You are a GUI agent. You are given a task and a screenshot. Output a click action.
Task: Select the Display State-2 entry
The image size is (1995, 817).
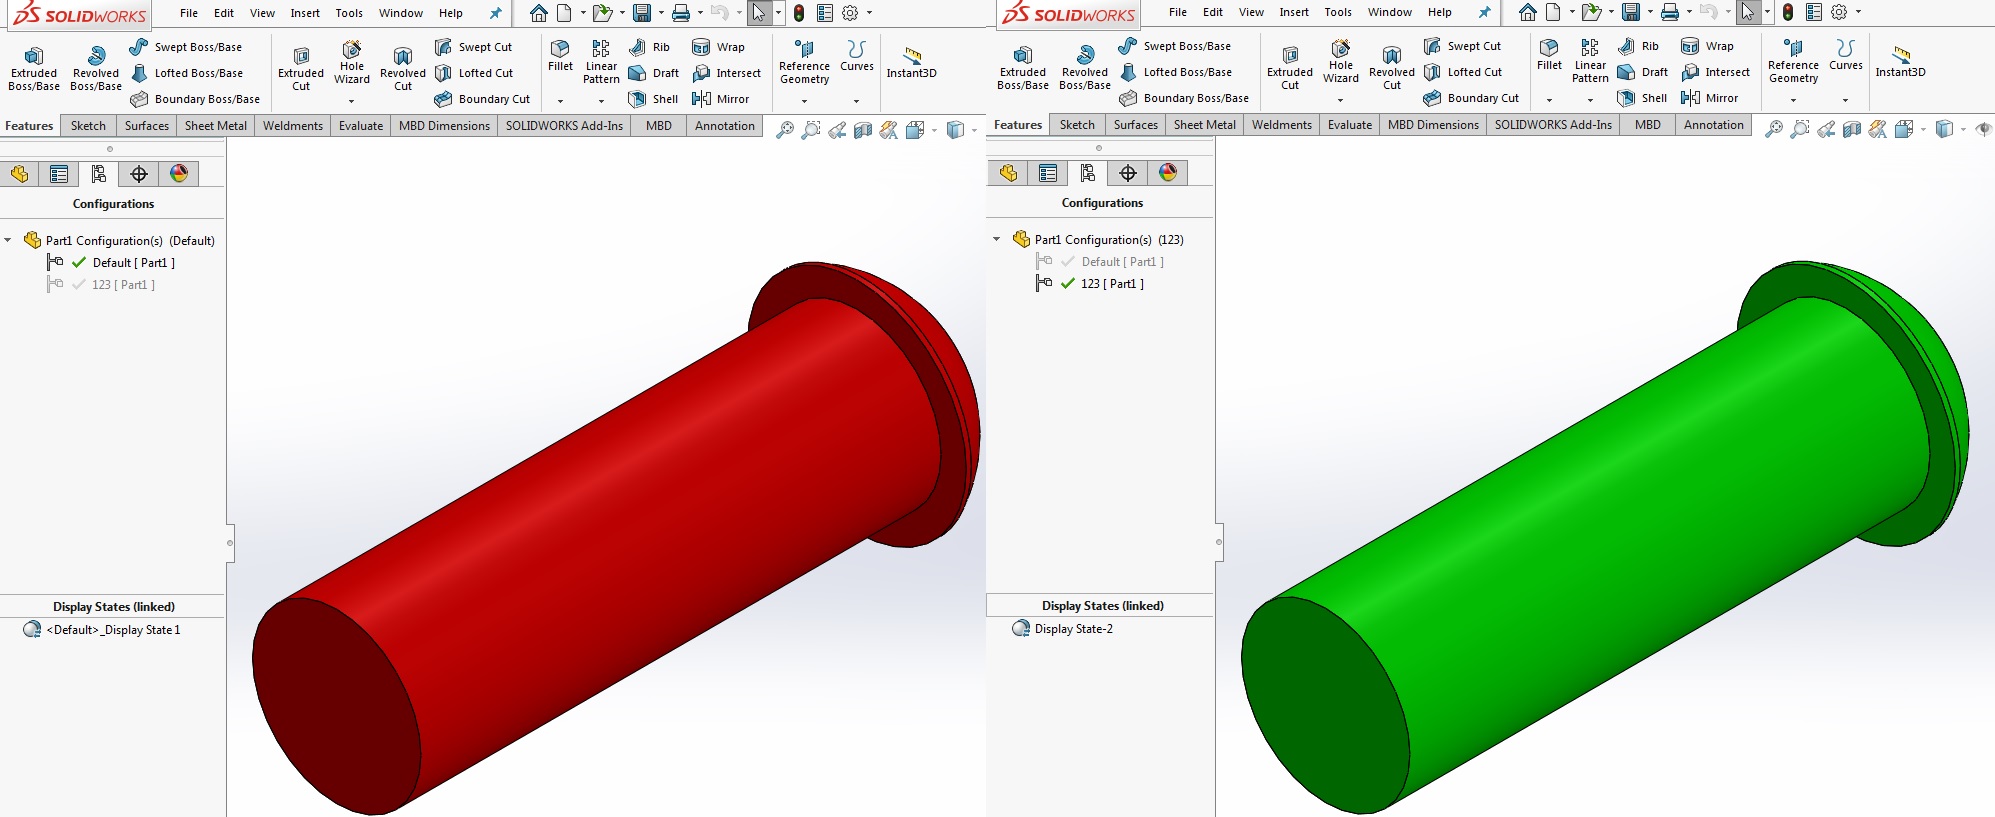[1073, 629]
